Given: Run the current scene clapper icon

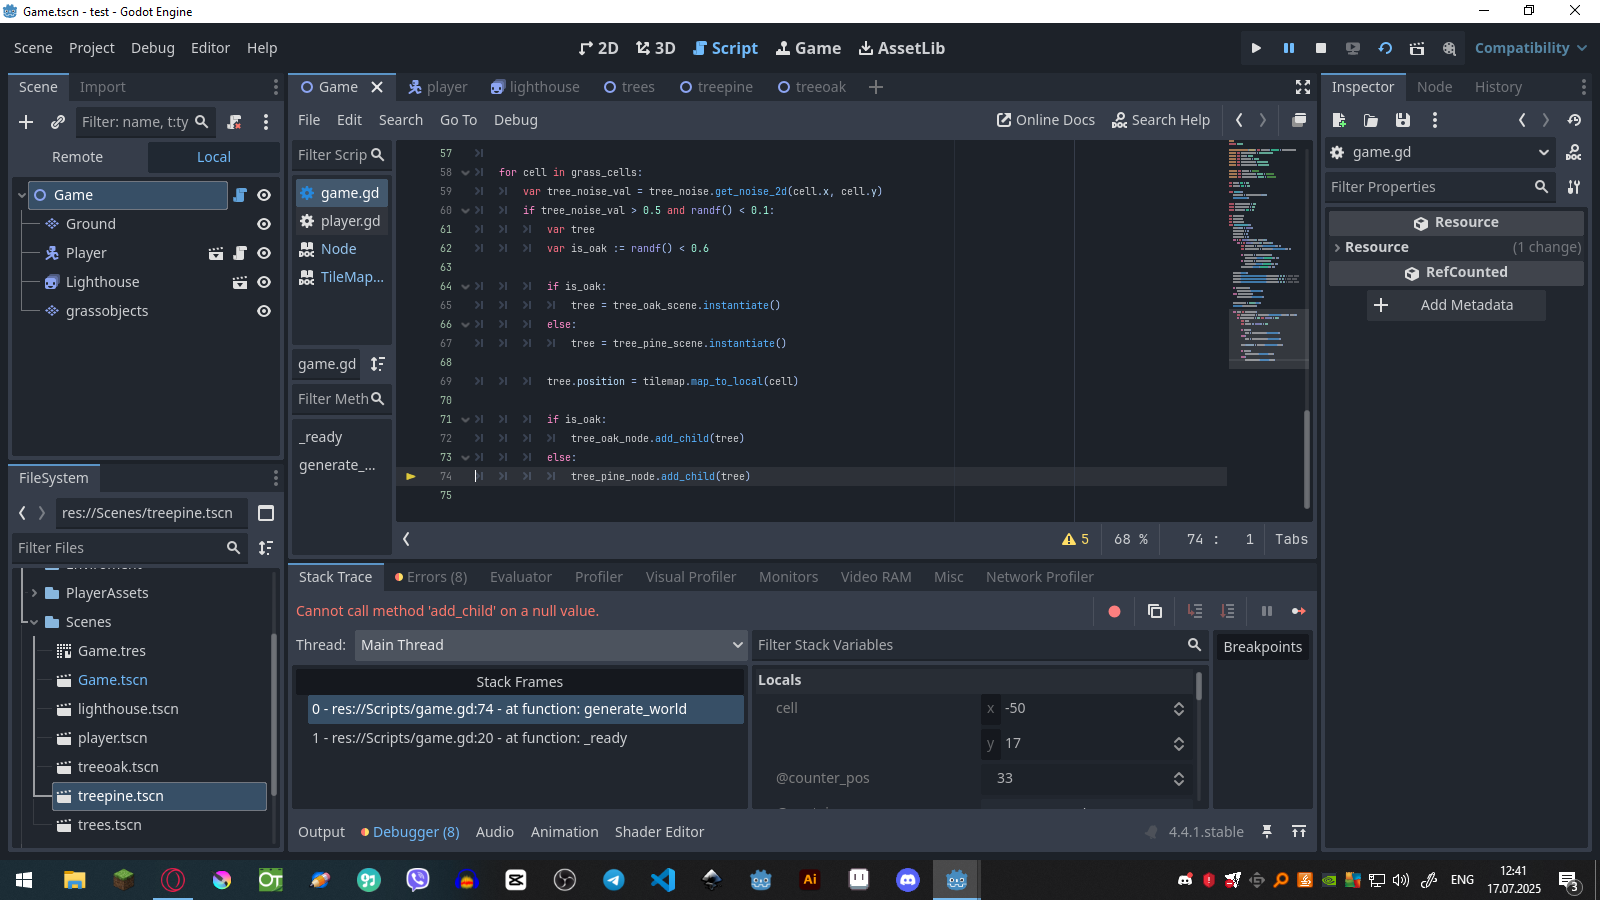Looking at the screenshot, I should point(1417,48).
